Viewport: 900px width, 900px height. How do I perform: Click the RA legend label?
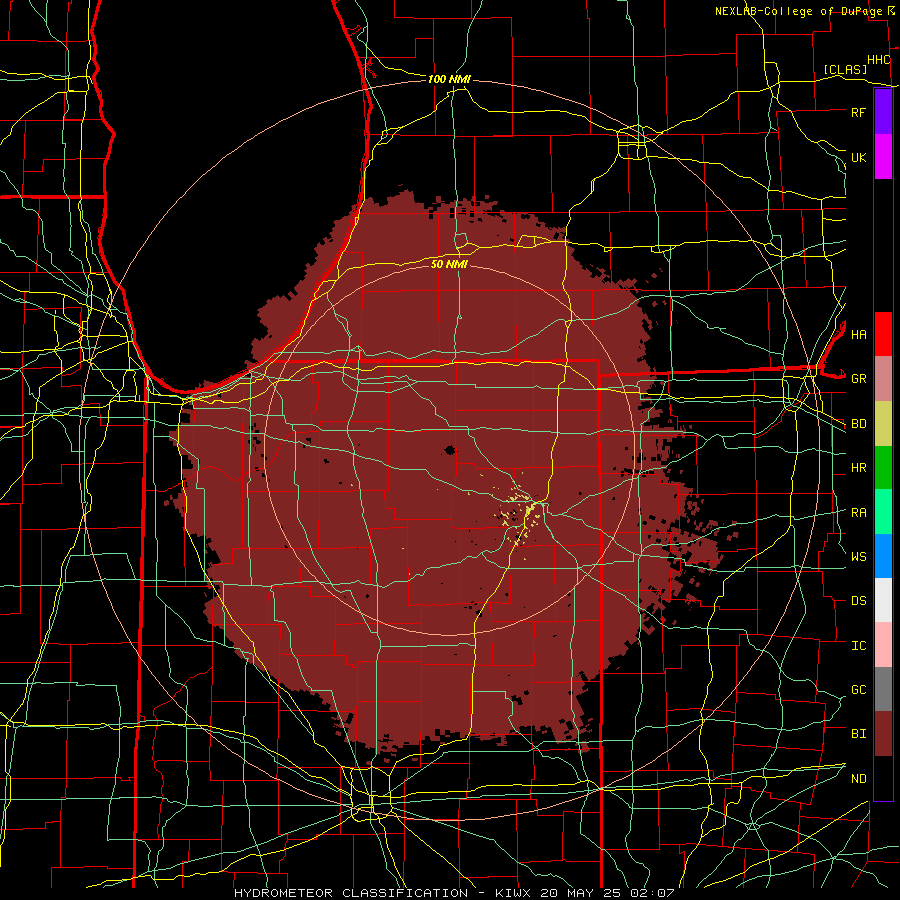pyautogui.click(x=858, y=513)
